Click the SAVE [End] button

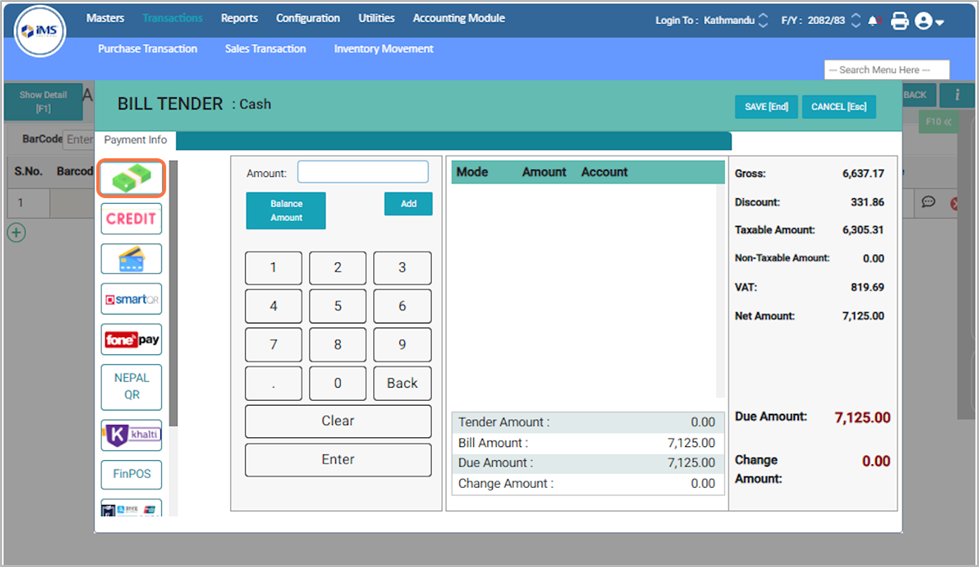(x=766, y=107)
